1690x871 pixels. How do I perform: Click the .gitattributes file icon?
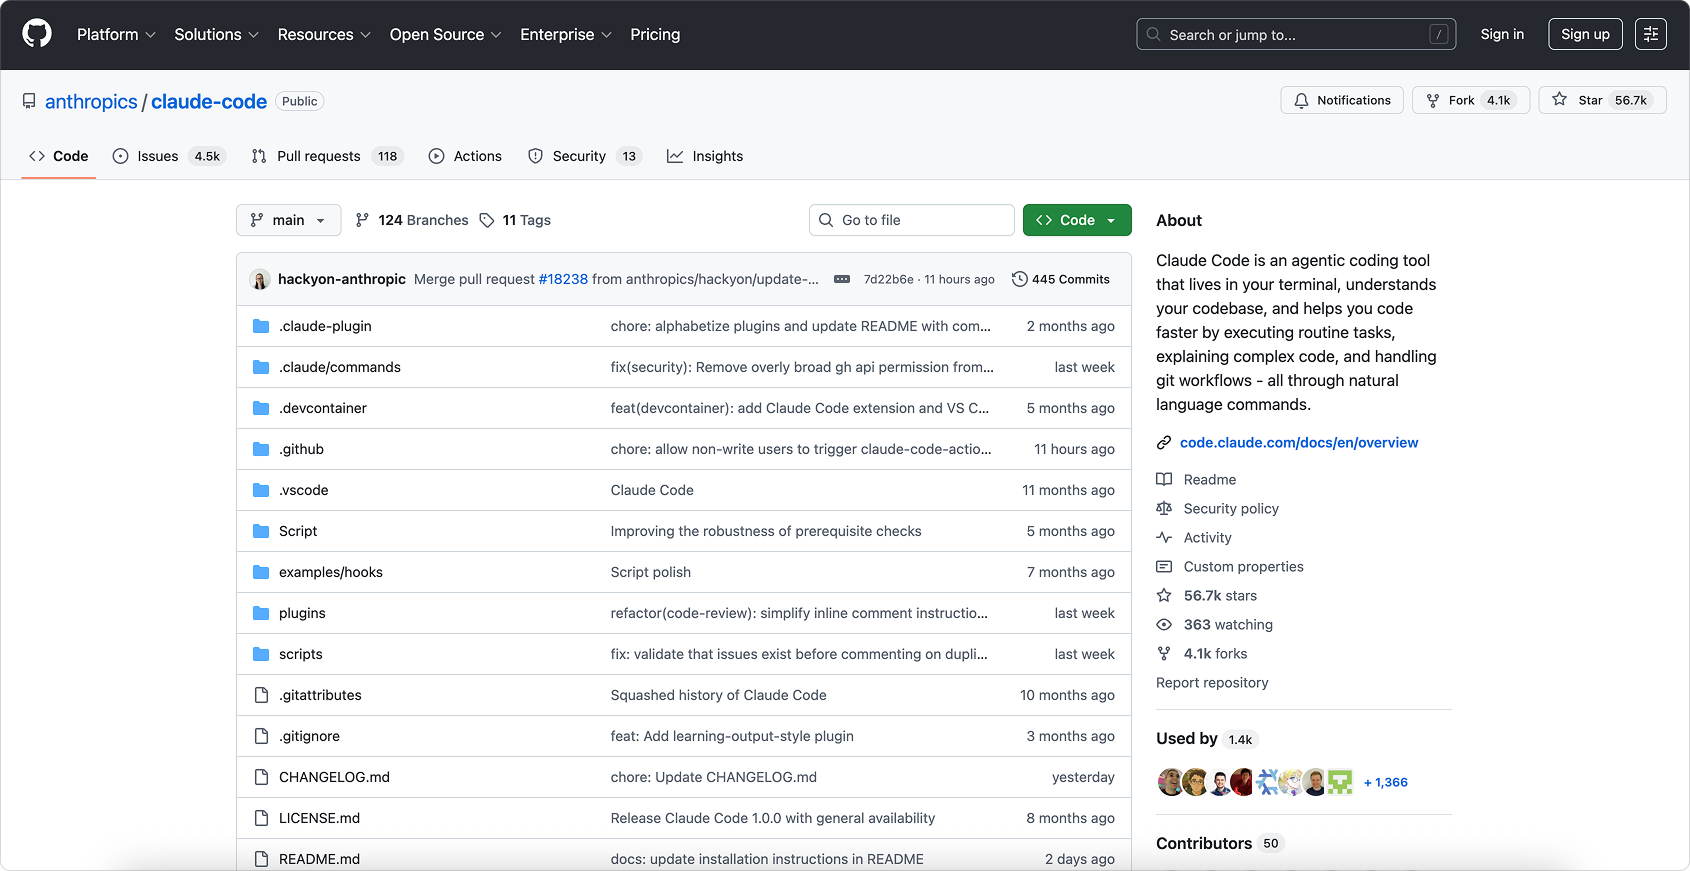(x=261, y=695)
